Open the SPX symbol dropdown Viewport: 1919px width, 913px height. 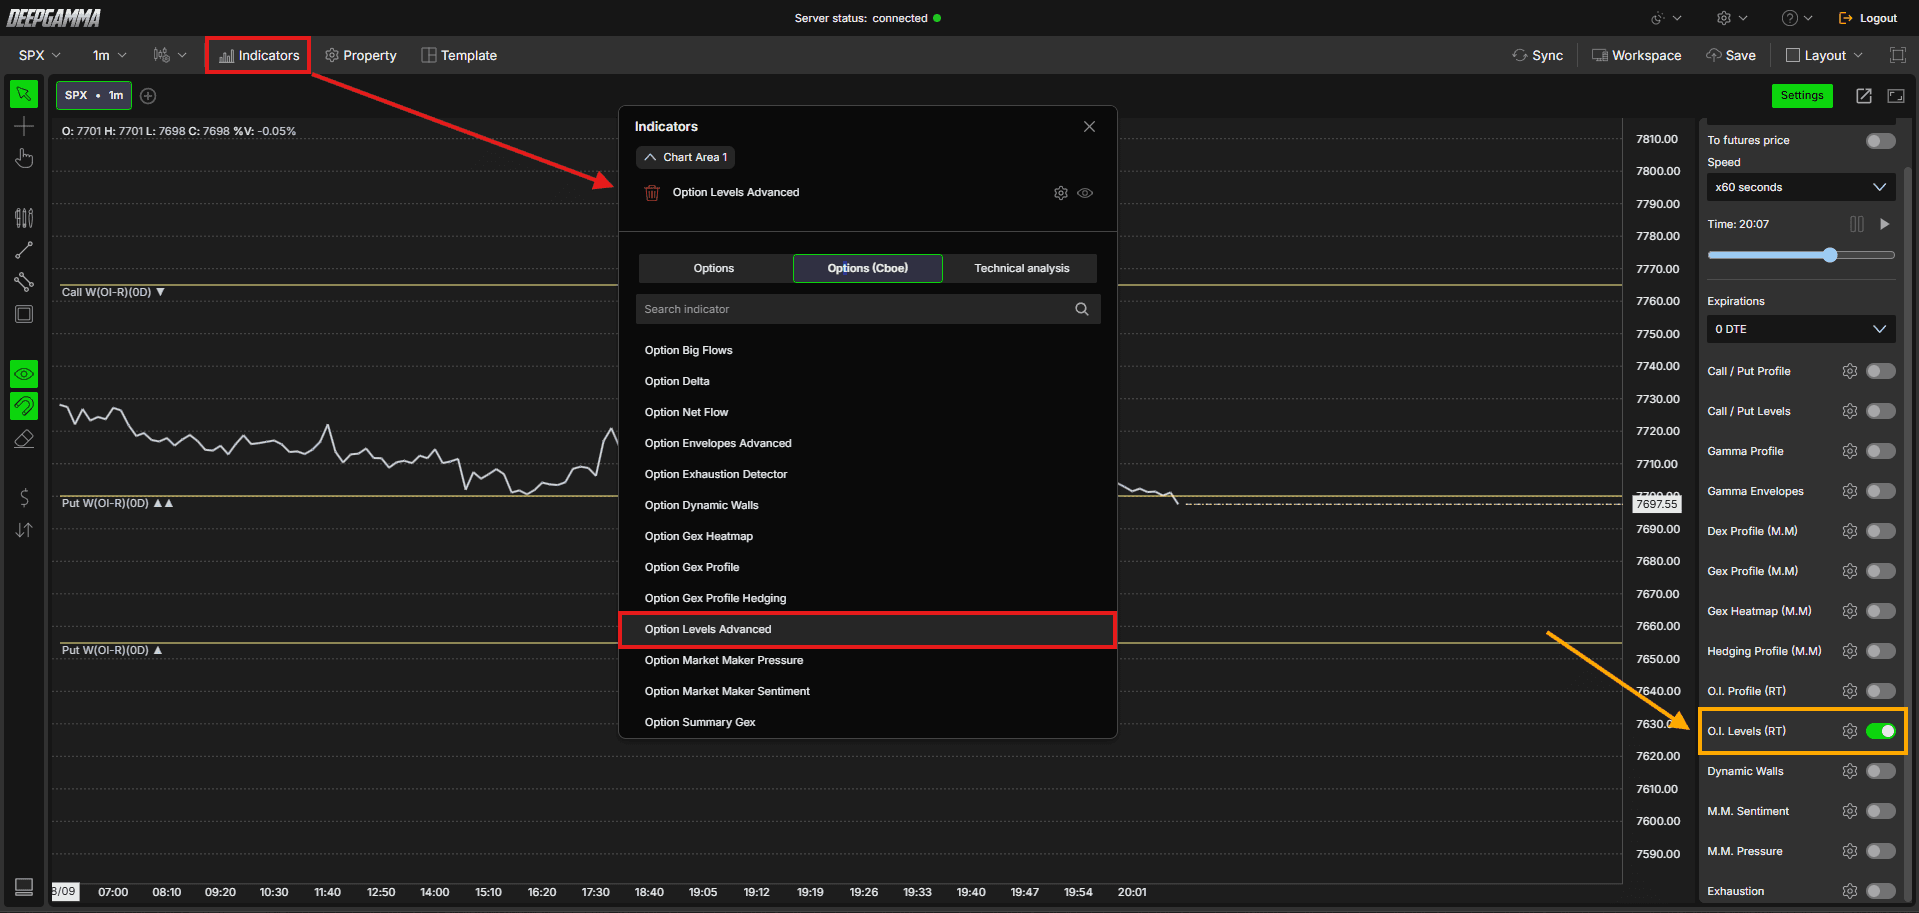click(40, 55)
